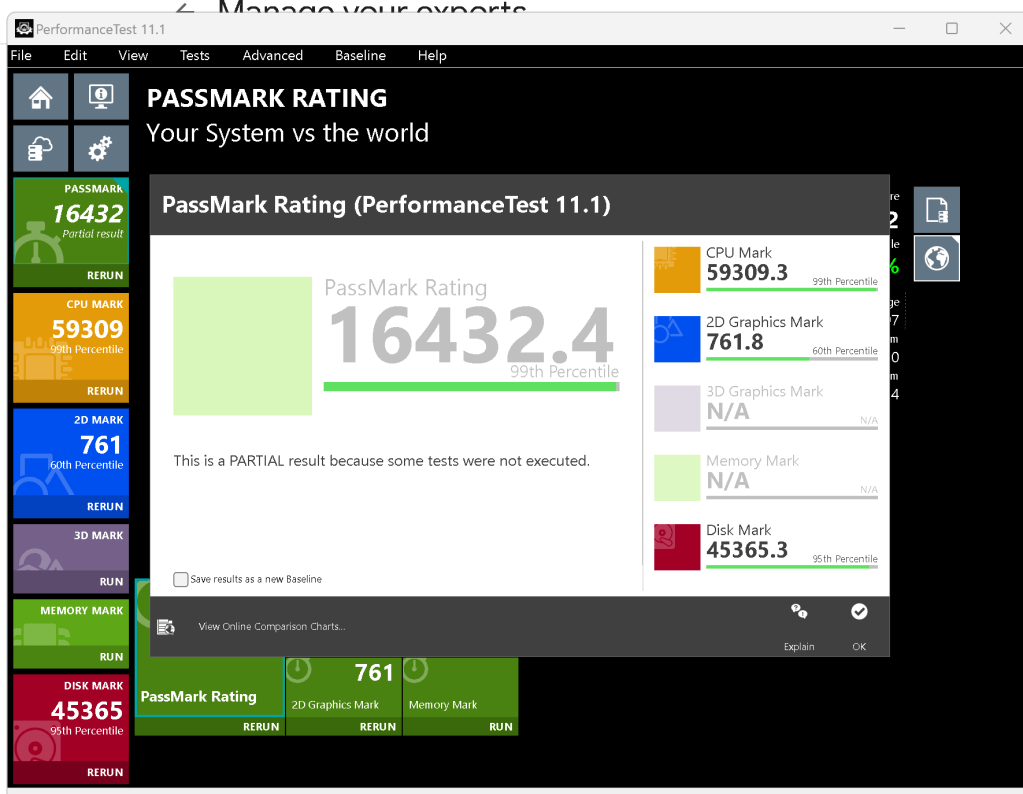Screen dimensions: 1023x794
Task: Tick Save results as a new Baseline
Action: [181, 579]
